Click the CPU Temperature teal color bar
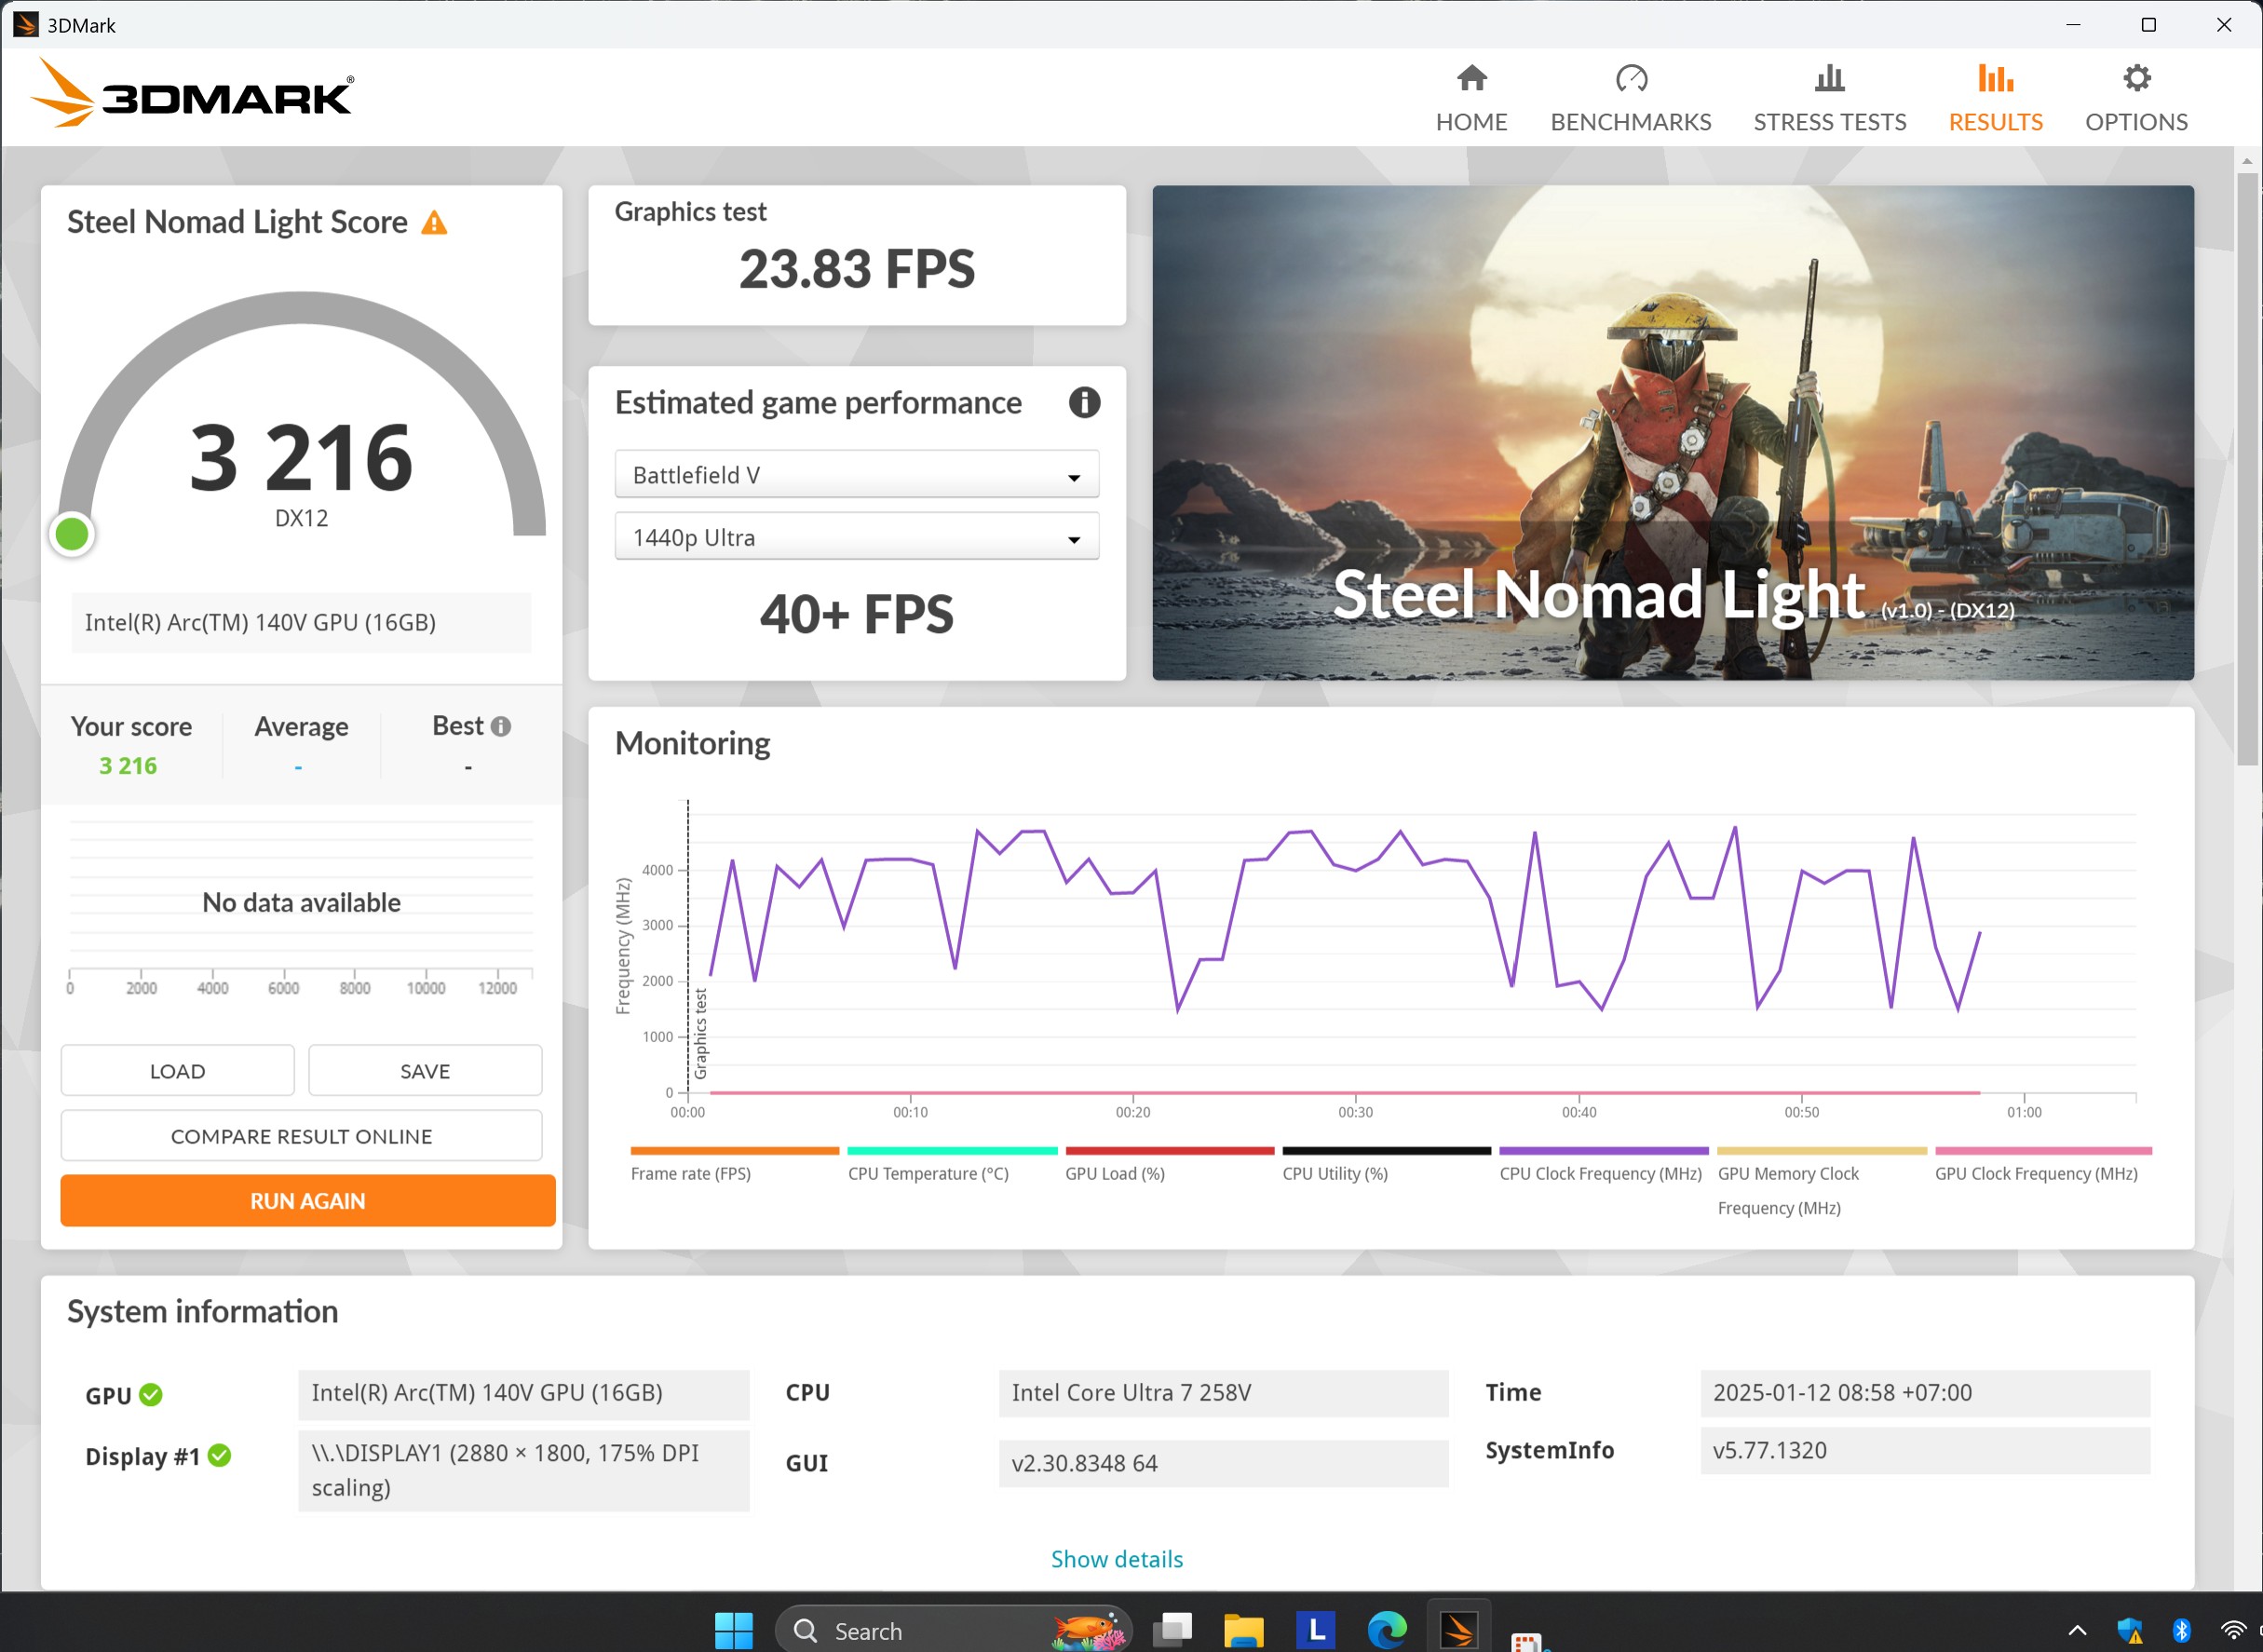This screenshot has width=2263, height=1652. pos(951,1151)
